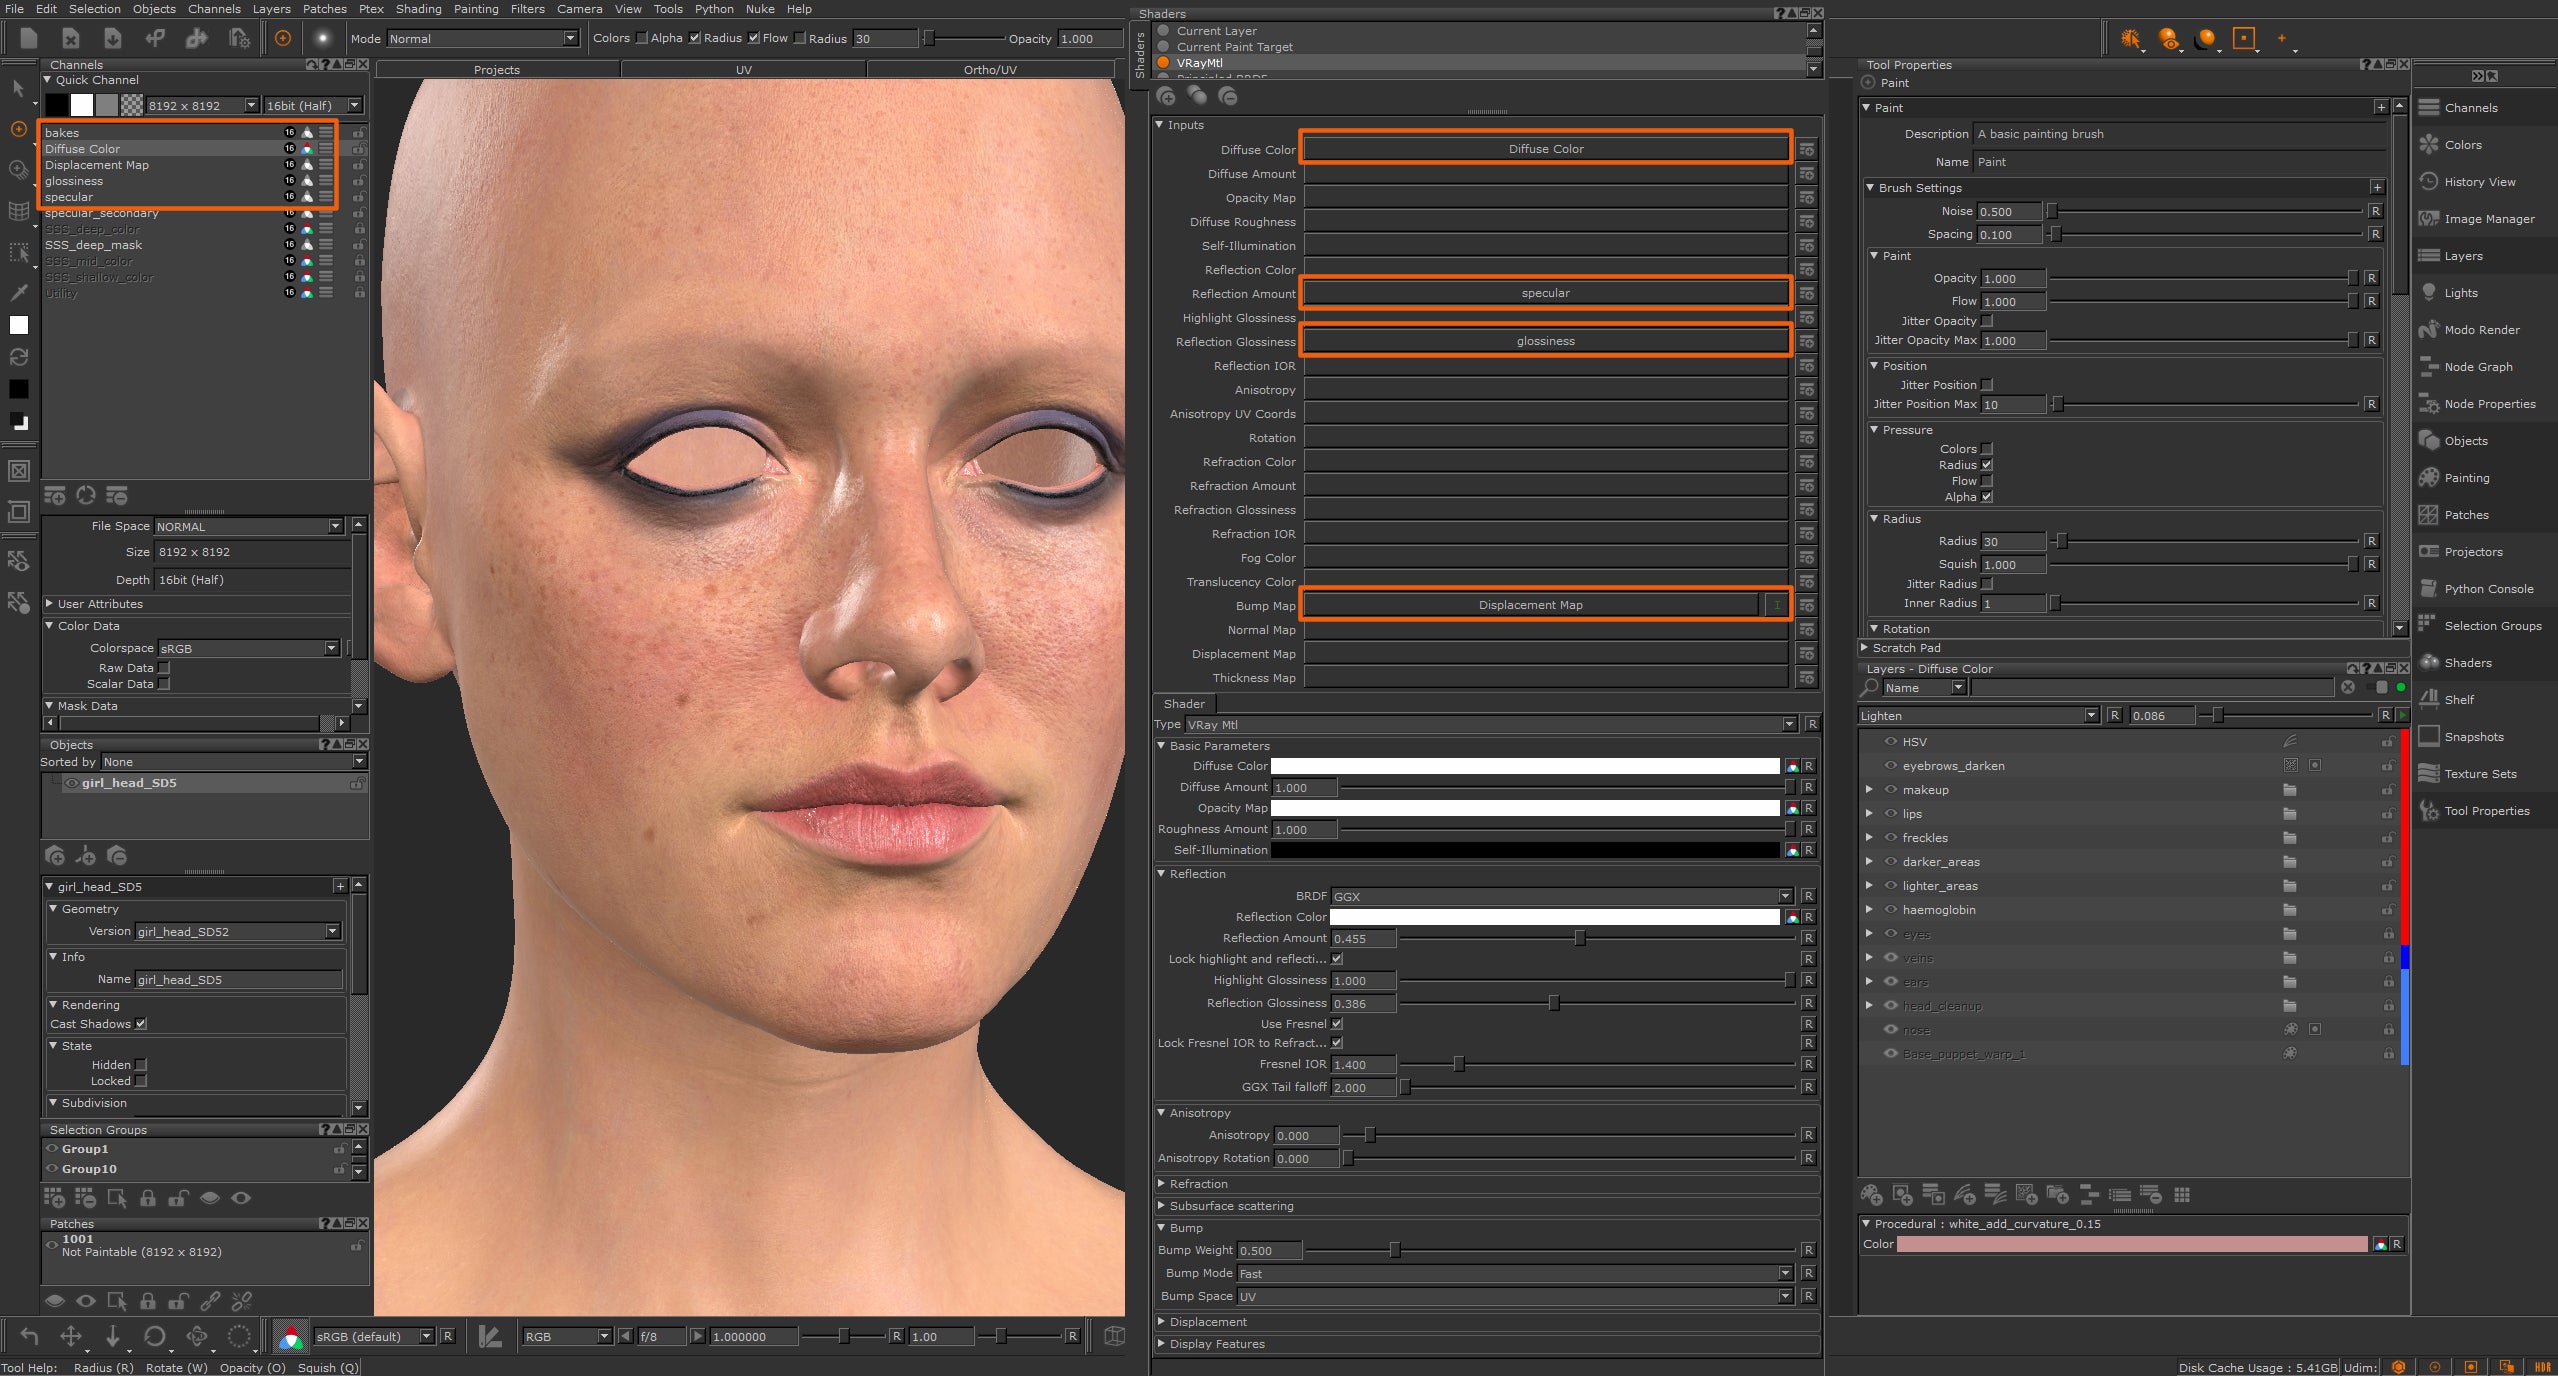
Task: Open the Modo Render palette
Action: coord(2481,330)
